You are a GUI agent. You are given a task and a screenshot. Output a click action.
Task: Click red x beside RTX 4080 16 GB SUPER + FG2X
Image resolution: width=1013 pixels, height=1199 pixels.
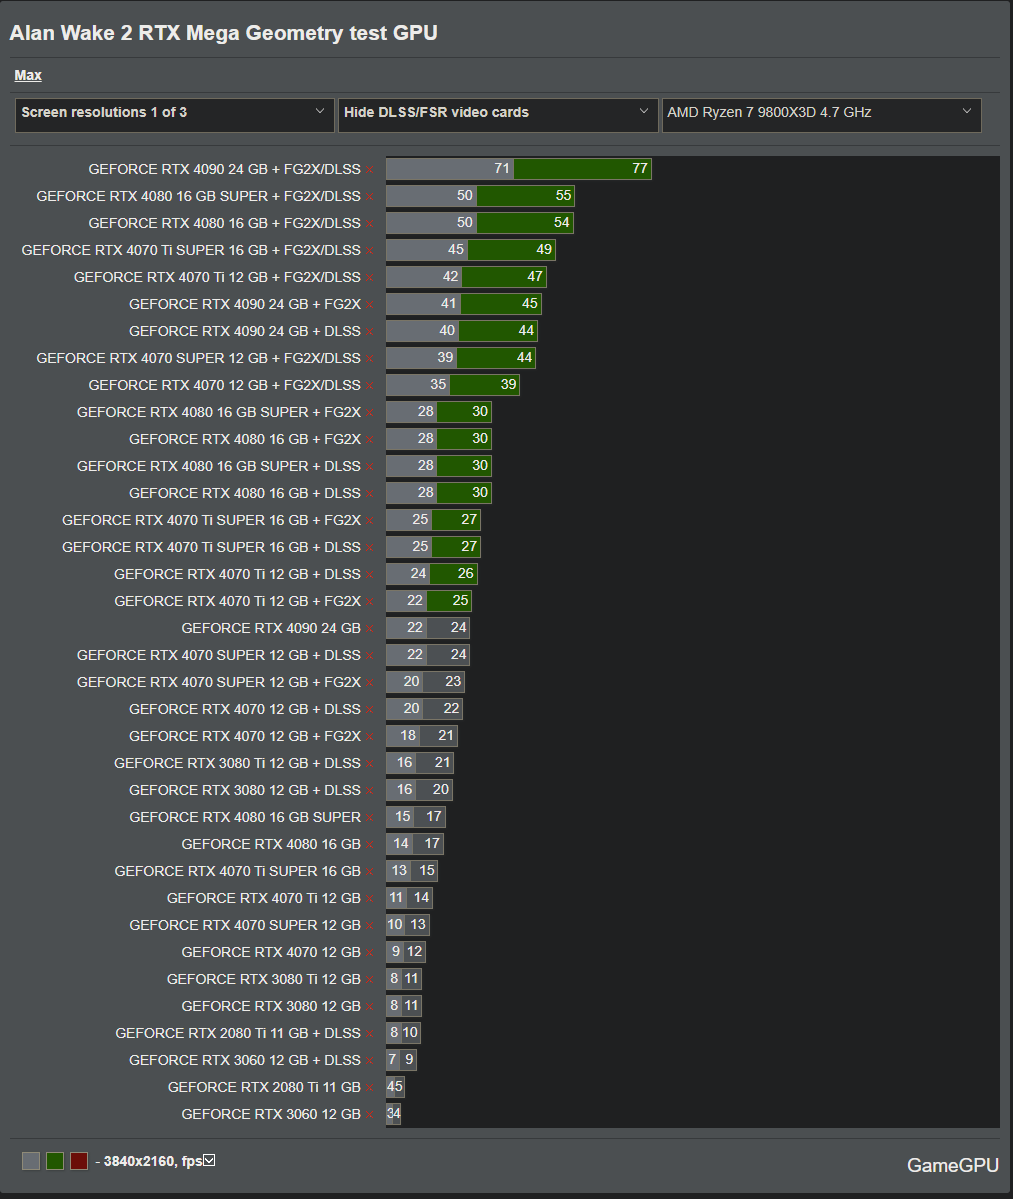coord(370,413)
